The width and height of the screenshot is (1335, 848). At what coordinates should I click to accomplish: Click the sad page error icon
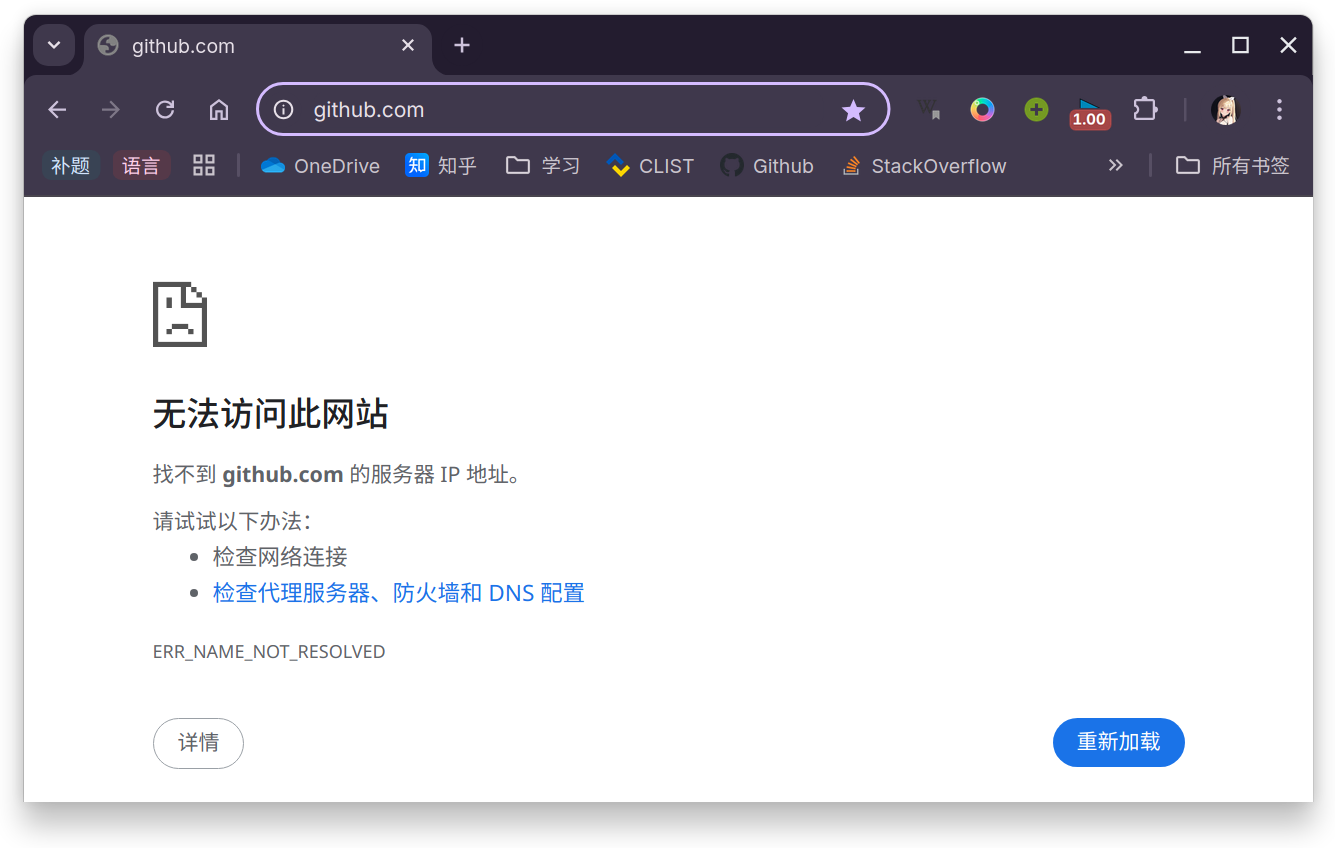tap(180, 314)
